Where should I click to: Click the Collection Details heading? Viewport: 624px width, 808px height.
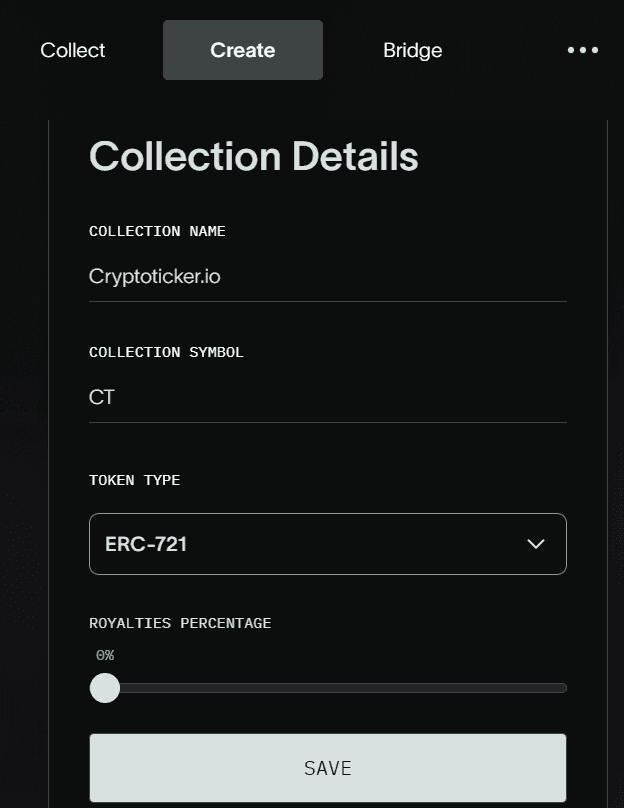coord(254,157)
